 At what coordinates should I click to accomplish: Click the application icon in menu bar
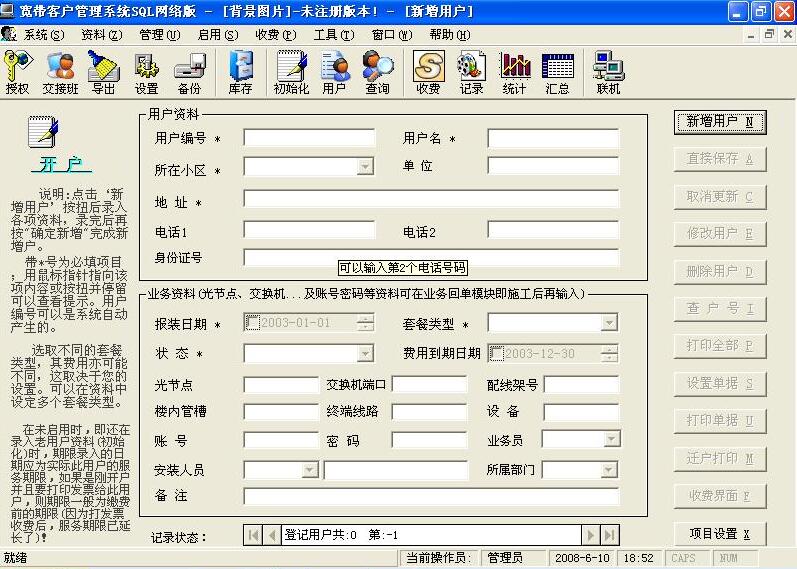coord(9,34)
